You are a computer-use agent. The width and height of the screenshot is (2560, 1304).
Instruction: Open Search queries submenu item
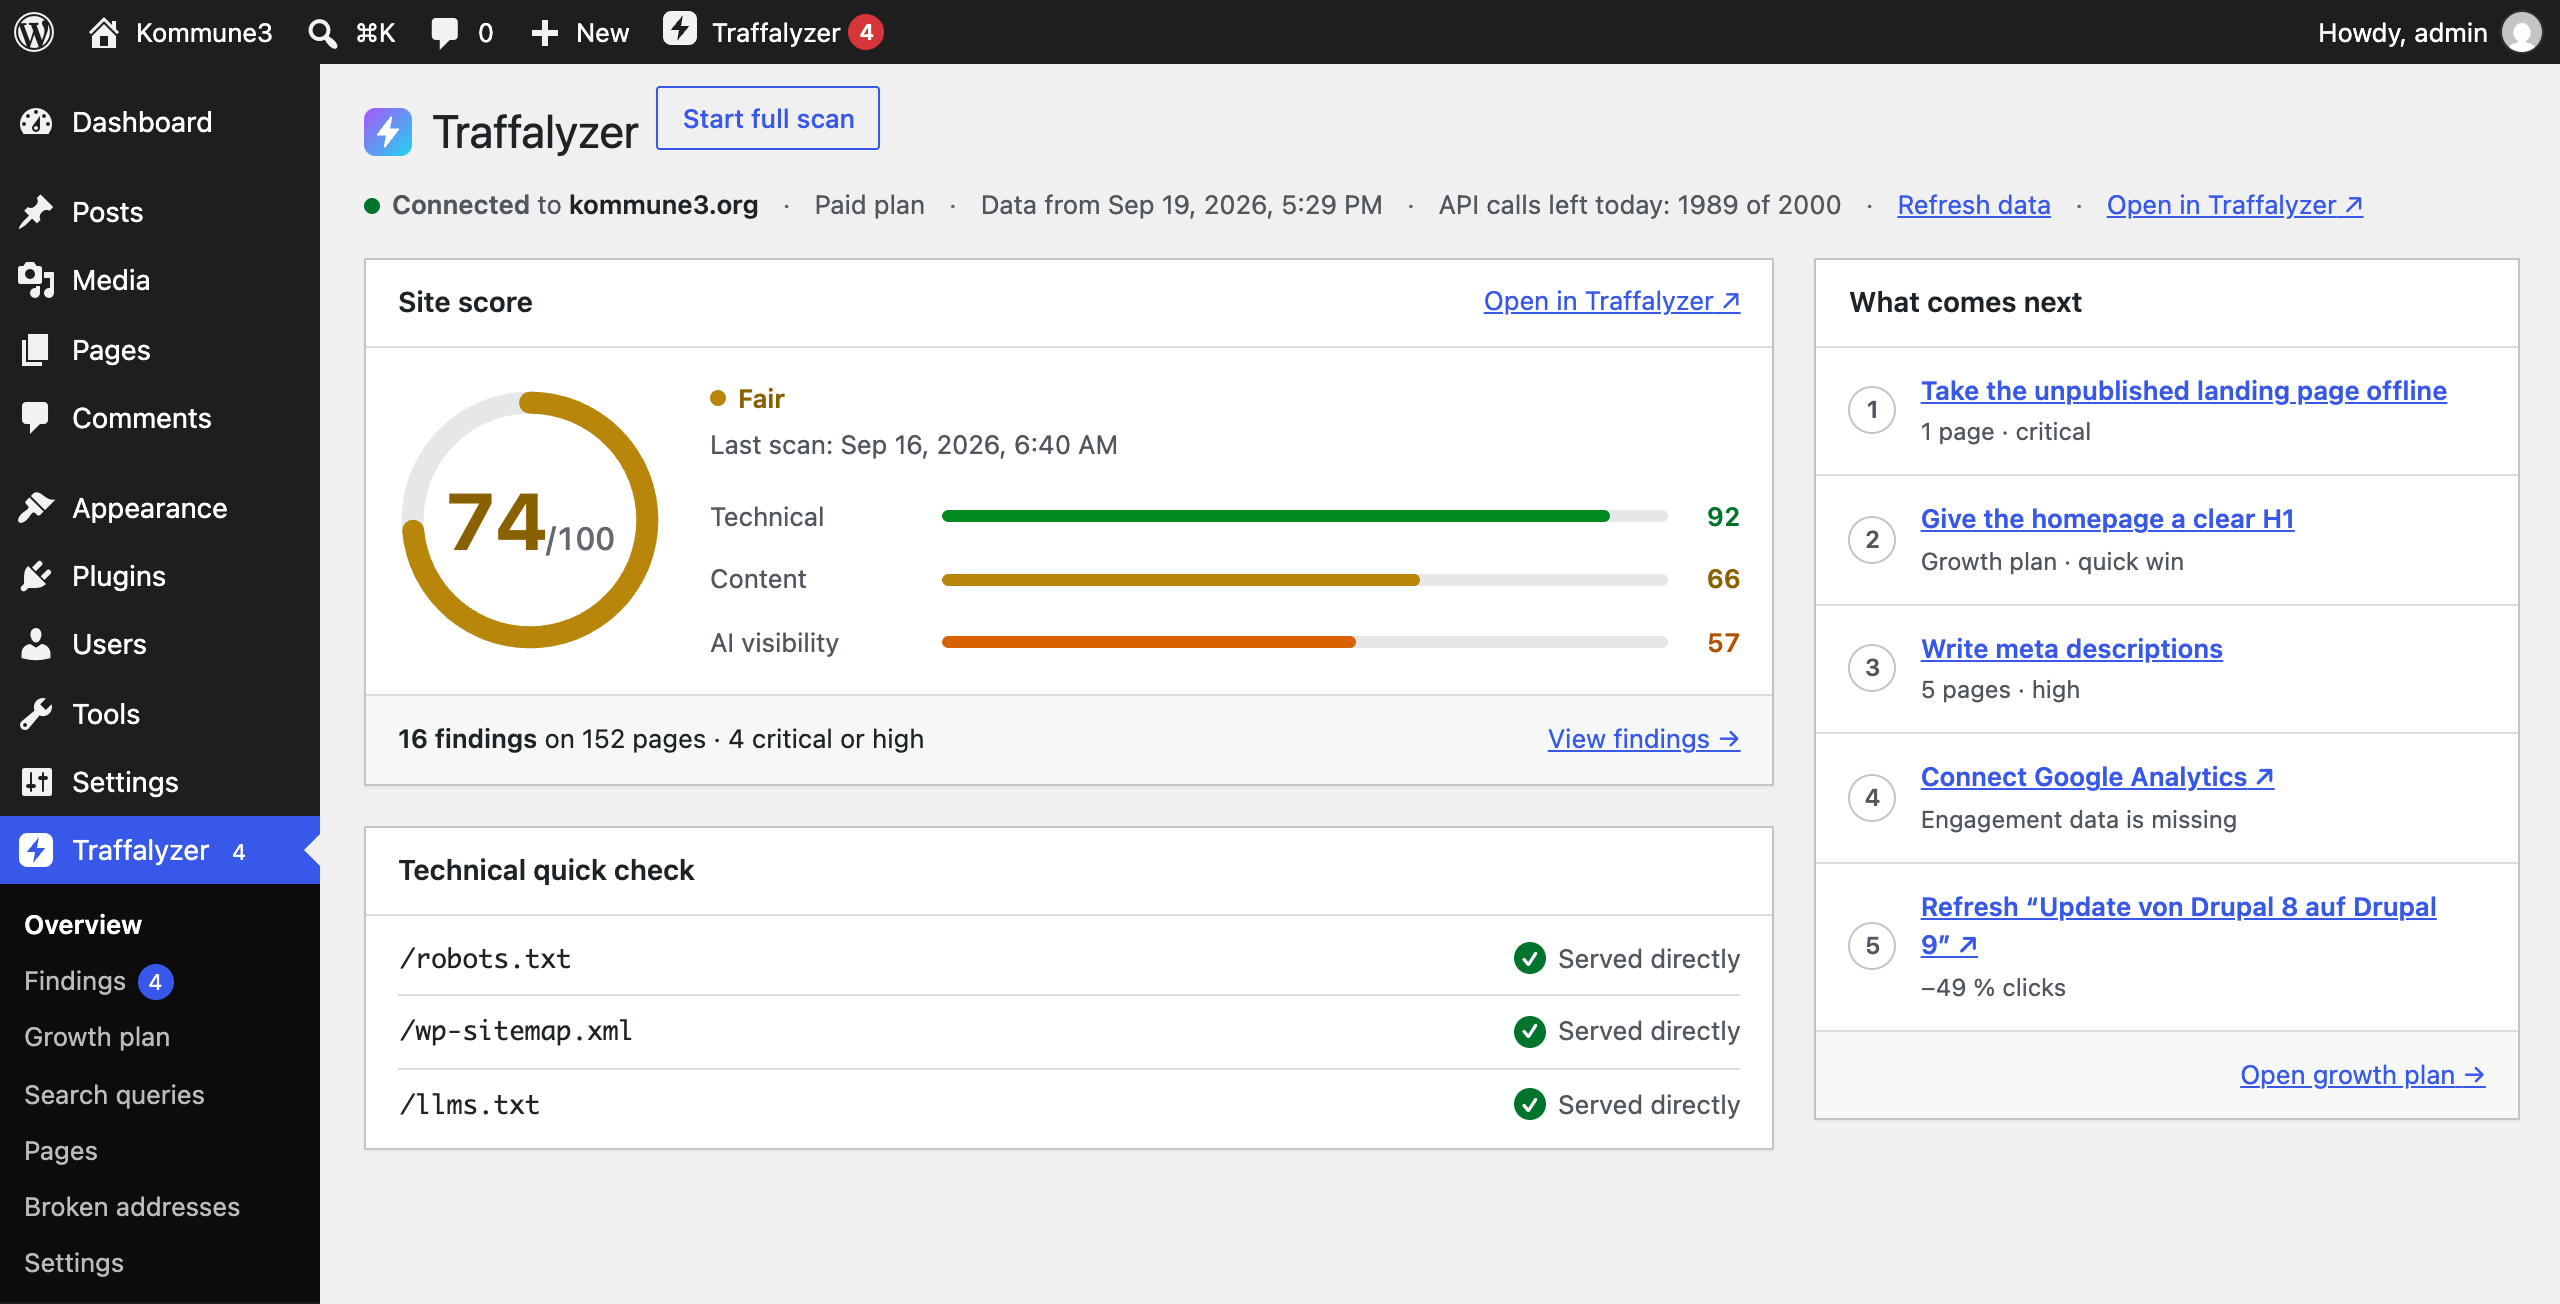point(114,1095)
